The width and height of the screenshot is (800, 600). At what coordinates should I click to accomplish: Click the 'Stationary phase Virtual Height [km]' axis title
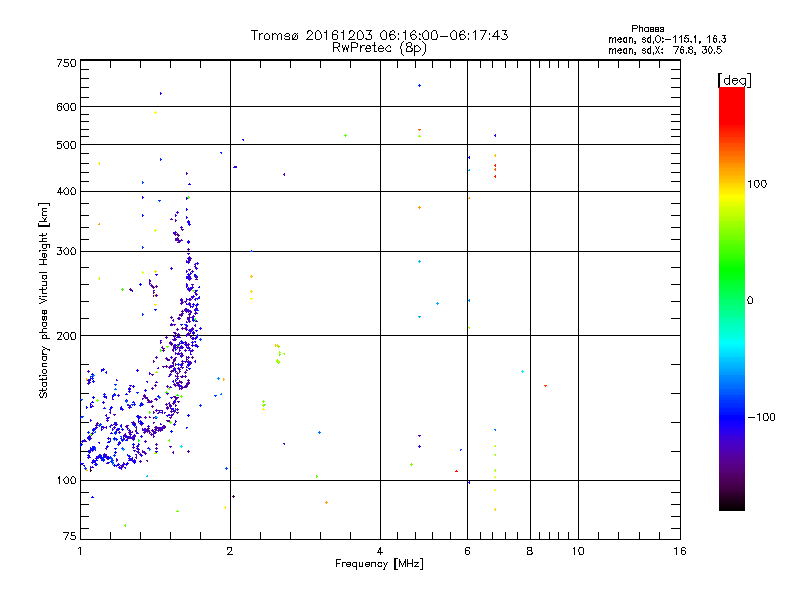(44, 300)
